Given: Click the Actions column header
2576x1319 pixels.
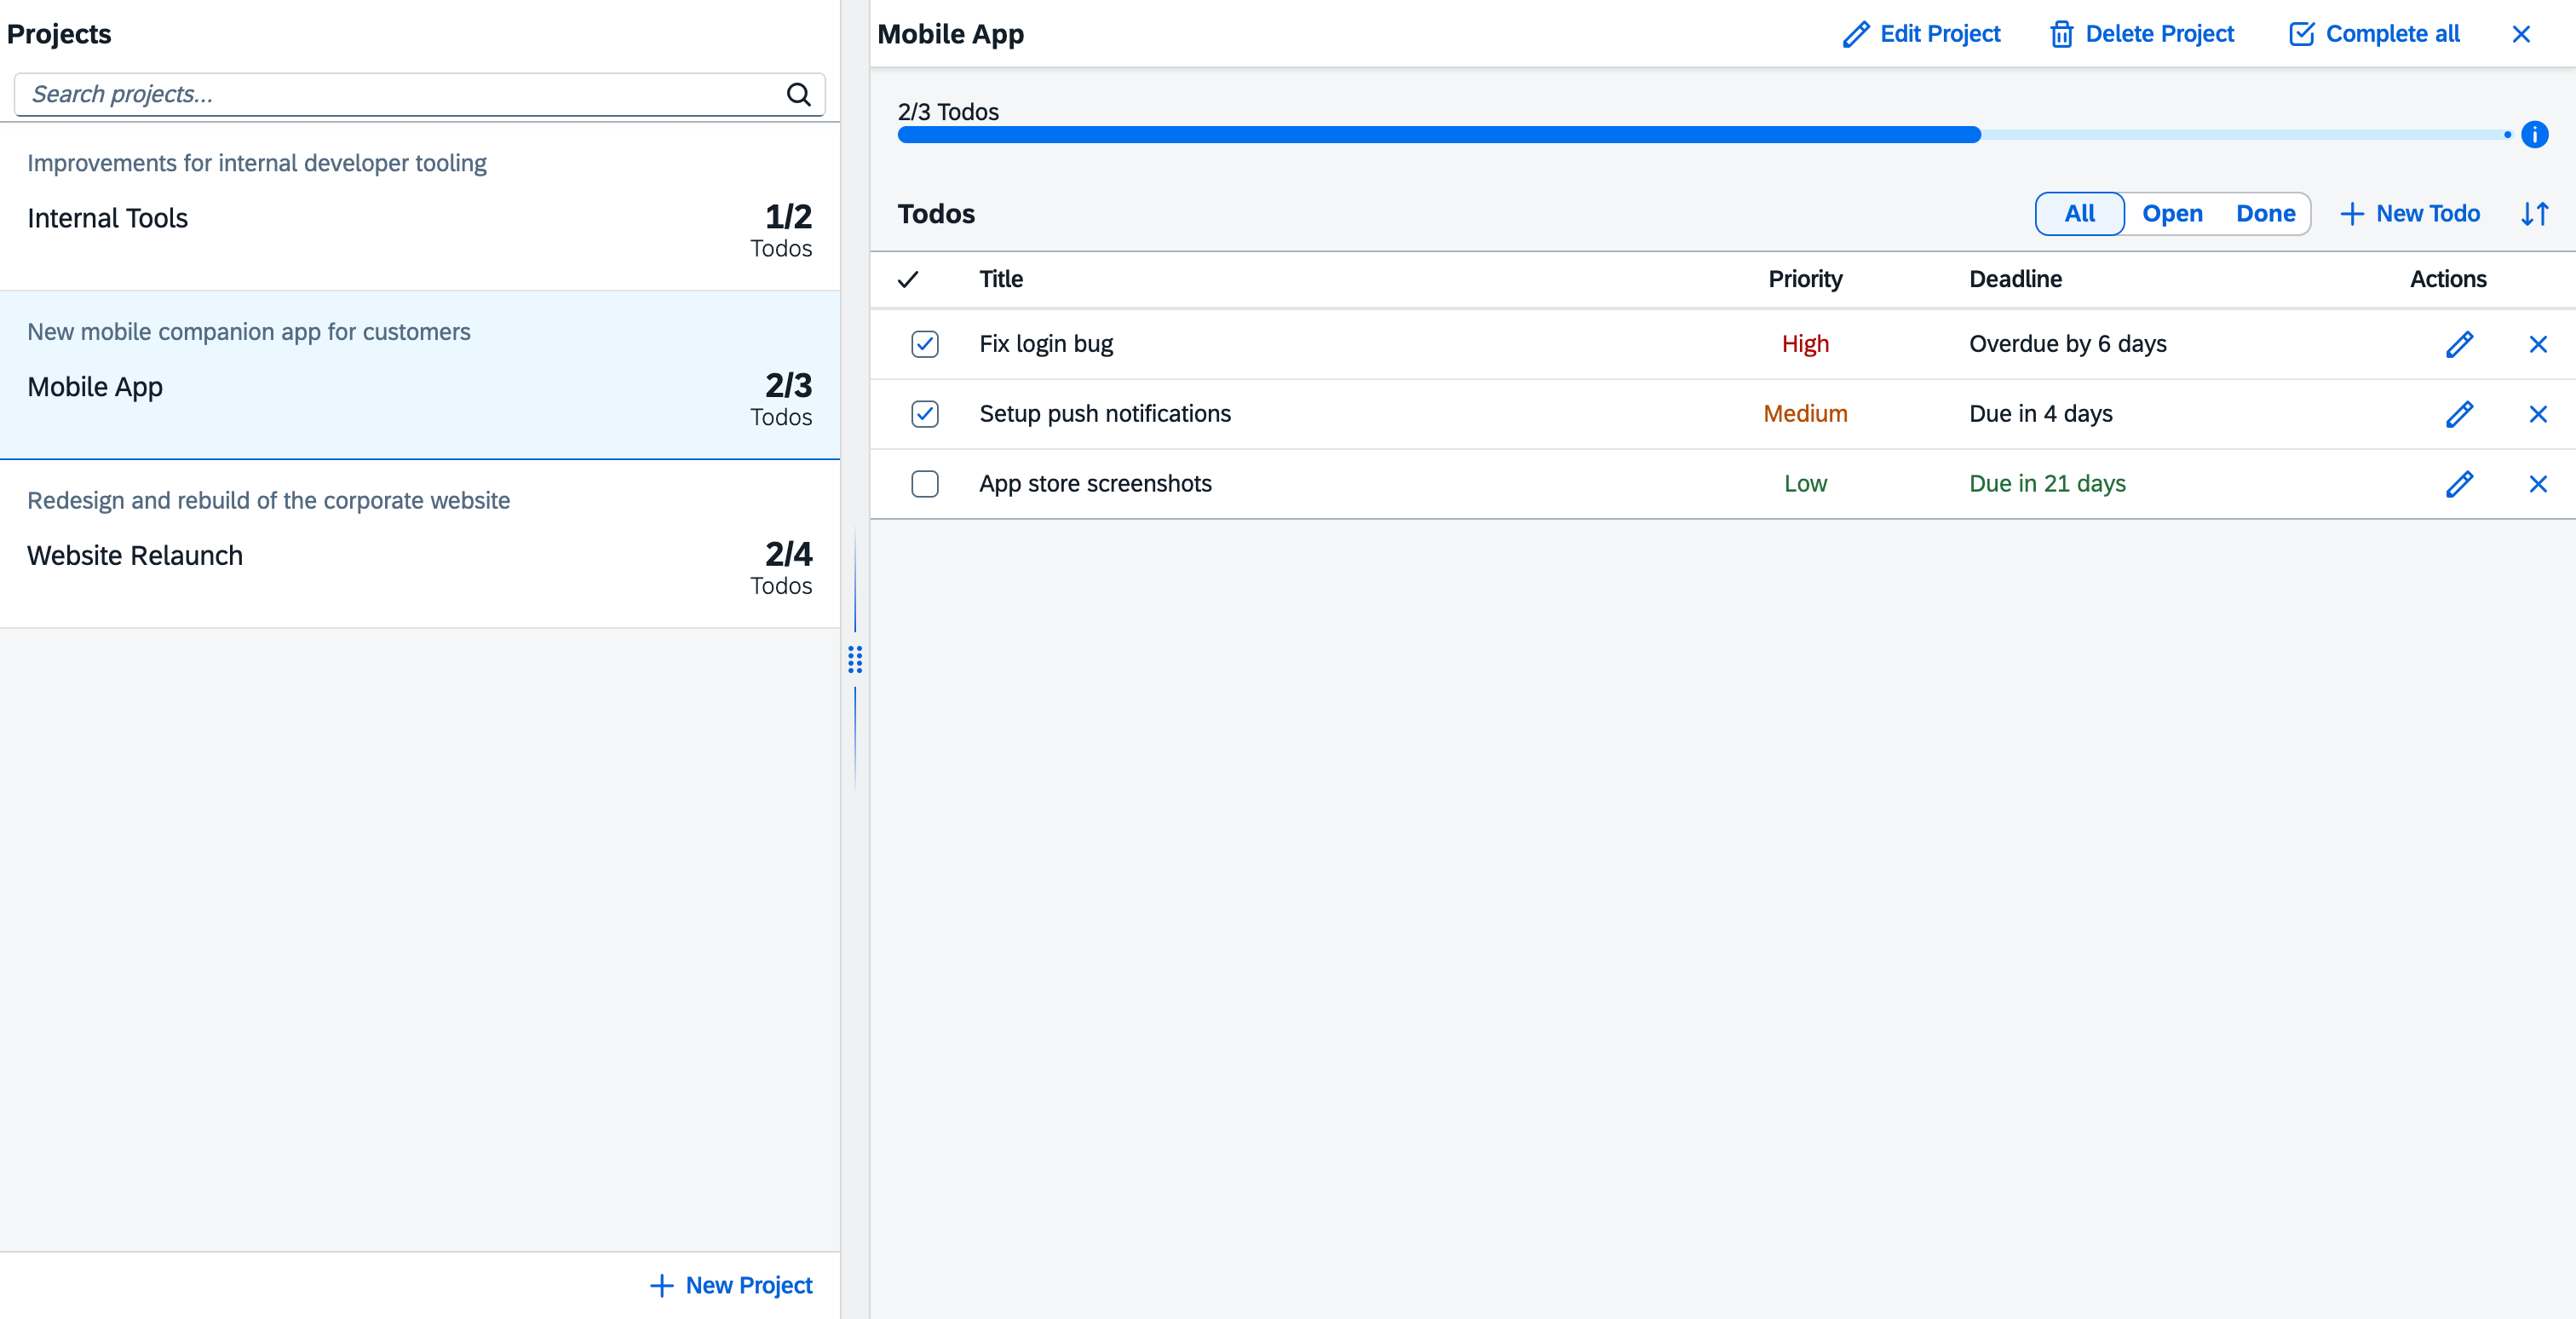Looking at the screenshot, I should coord(2447,279).
